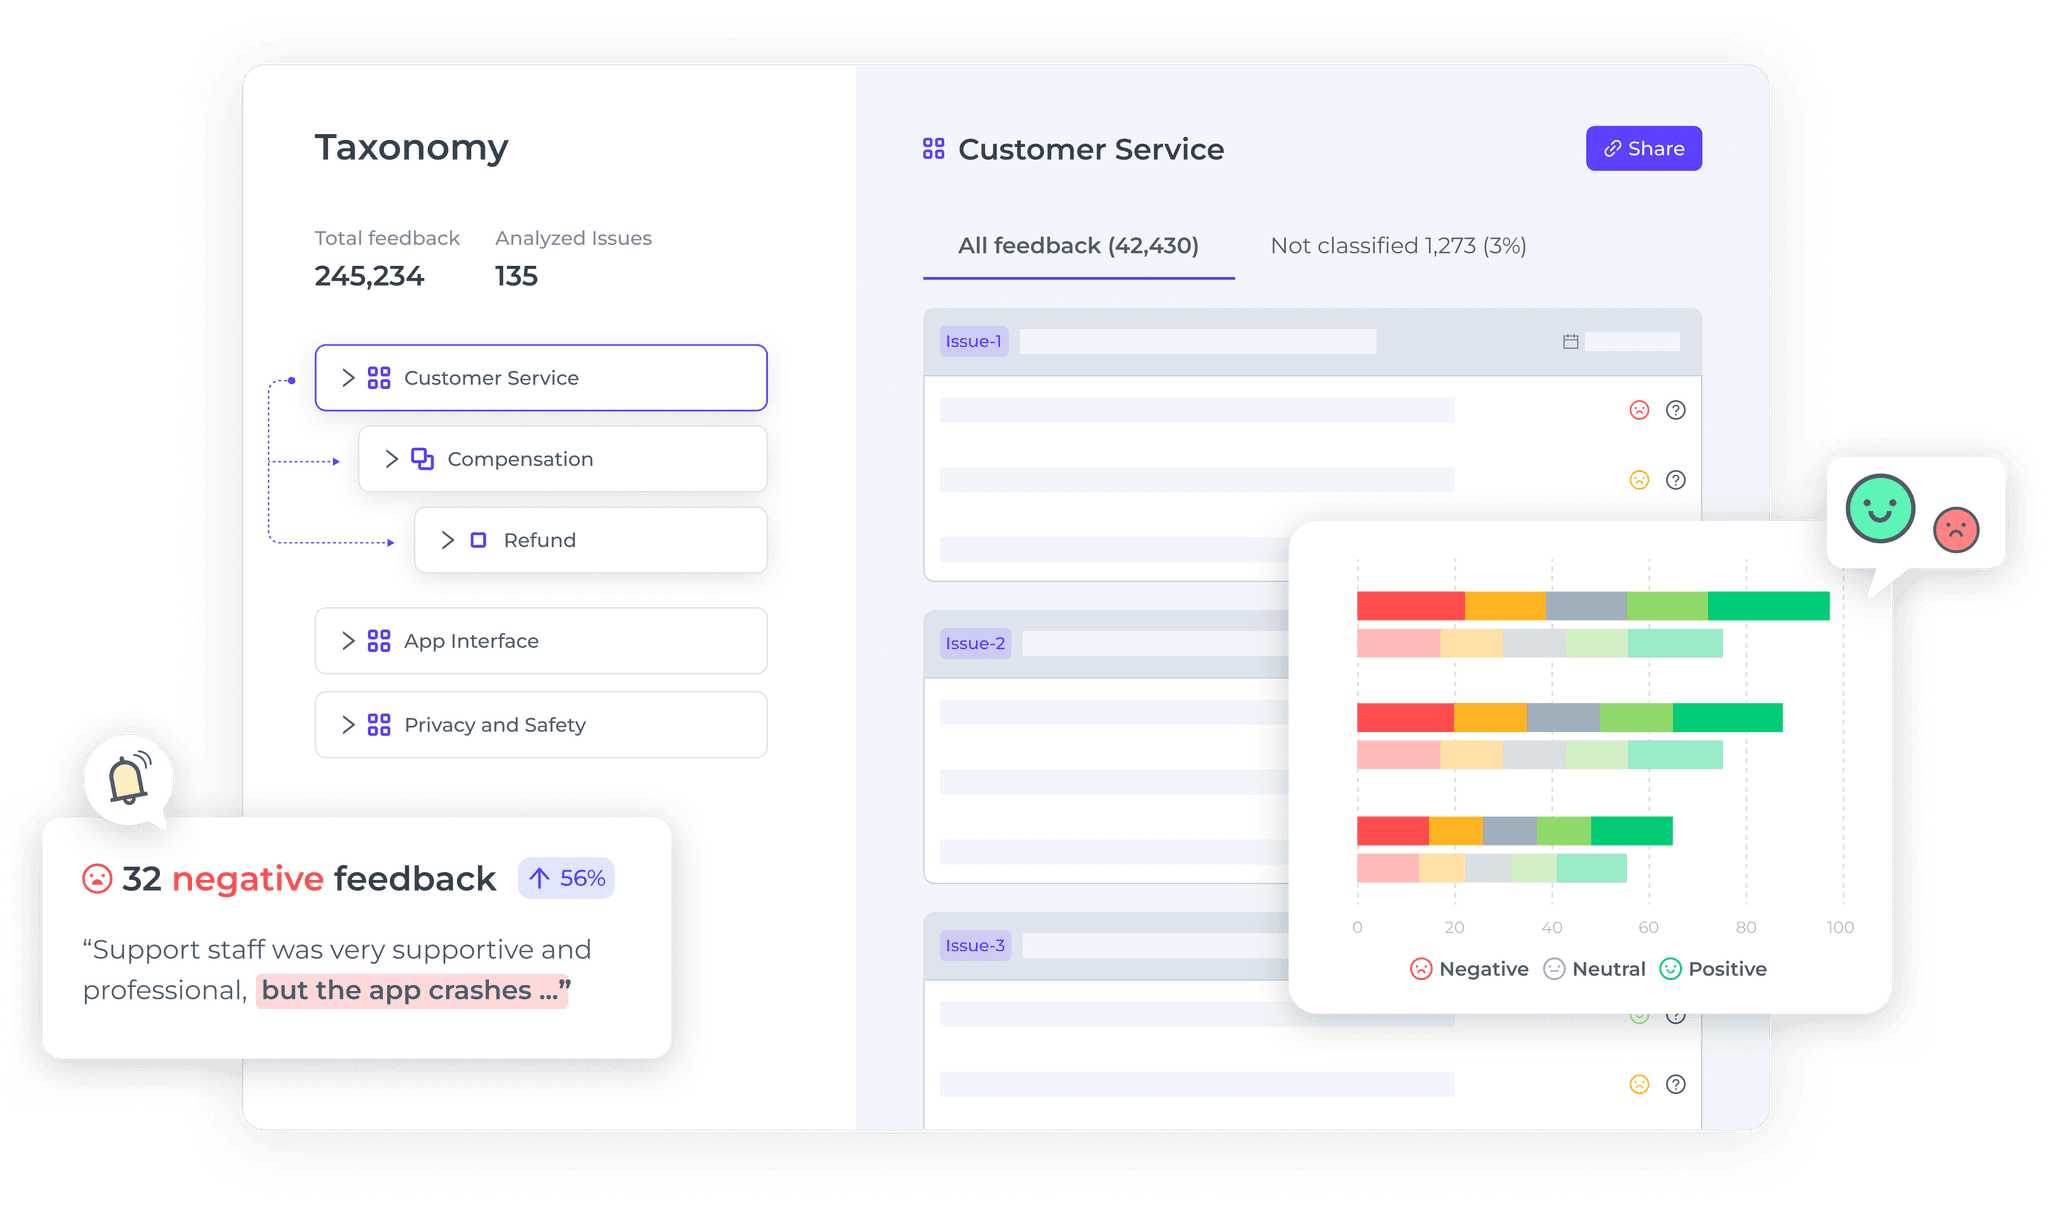
Task: Click the calendar icon on Issue-1
Action: (x=1570, y=341)
